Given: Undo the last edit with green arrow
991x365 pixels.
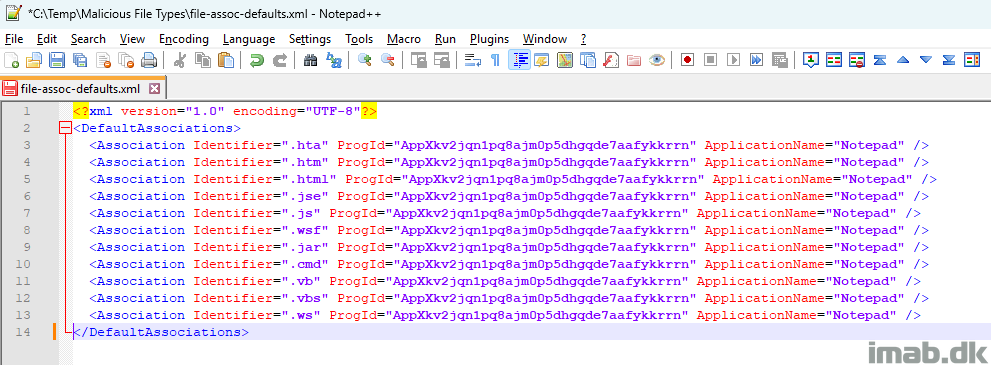Looking at the screenshot, I should point(257,60).
